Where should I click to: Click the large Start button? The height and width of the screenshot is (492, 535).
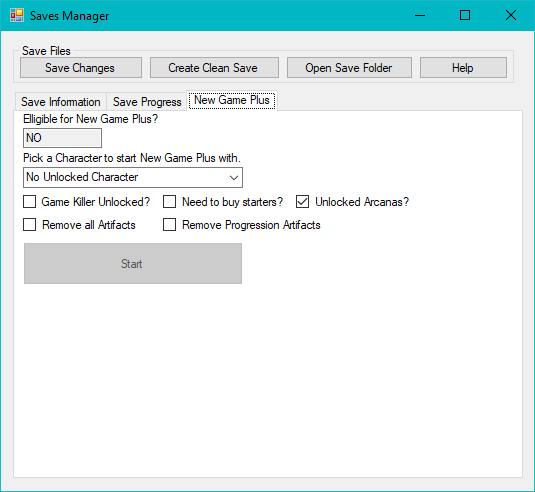(x=133, y=263)
